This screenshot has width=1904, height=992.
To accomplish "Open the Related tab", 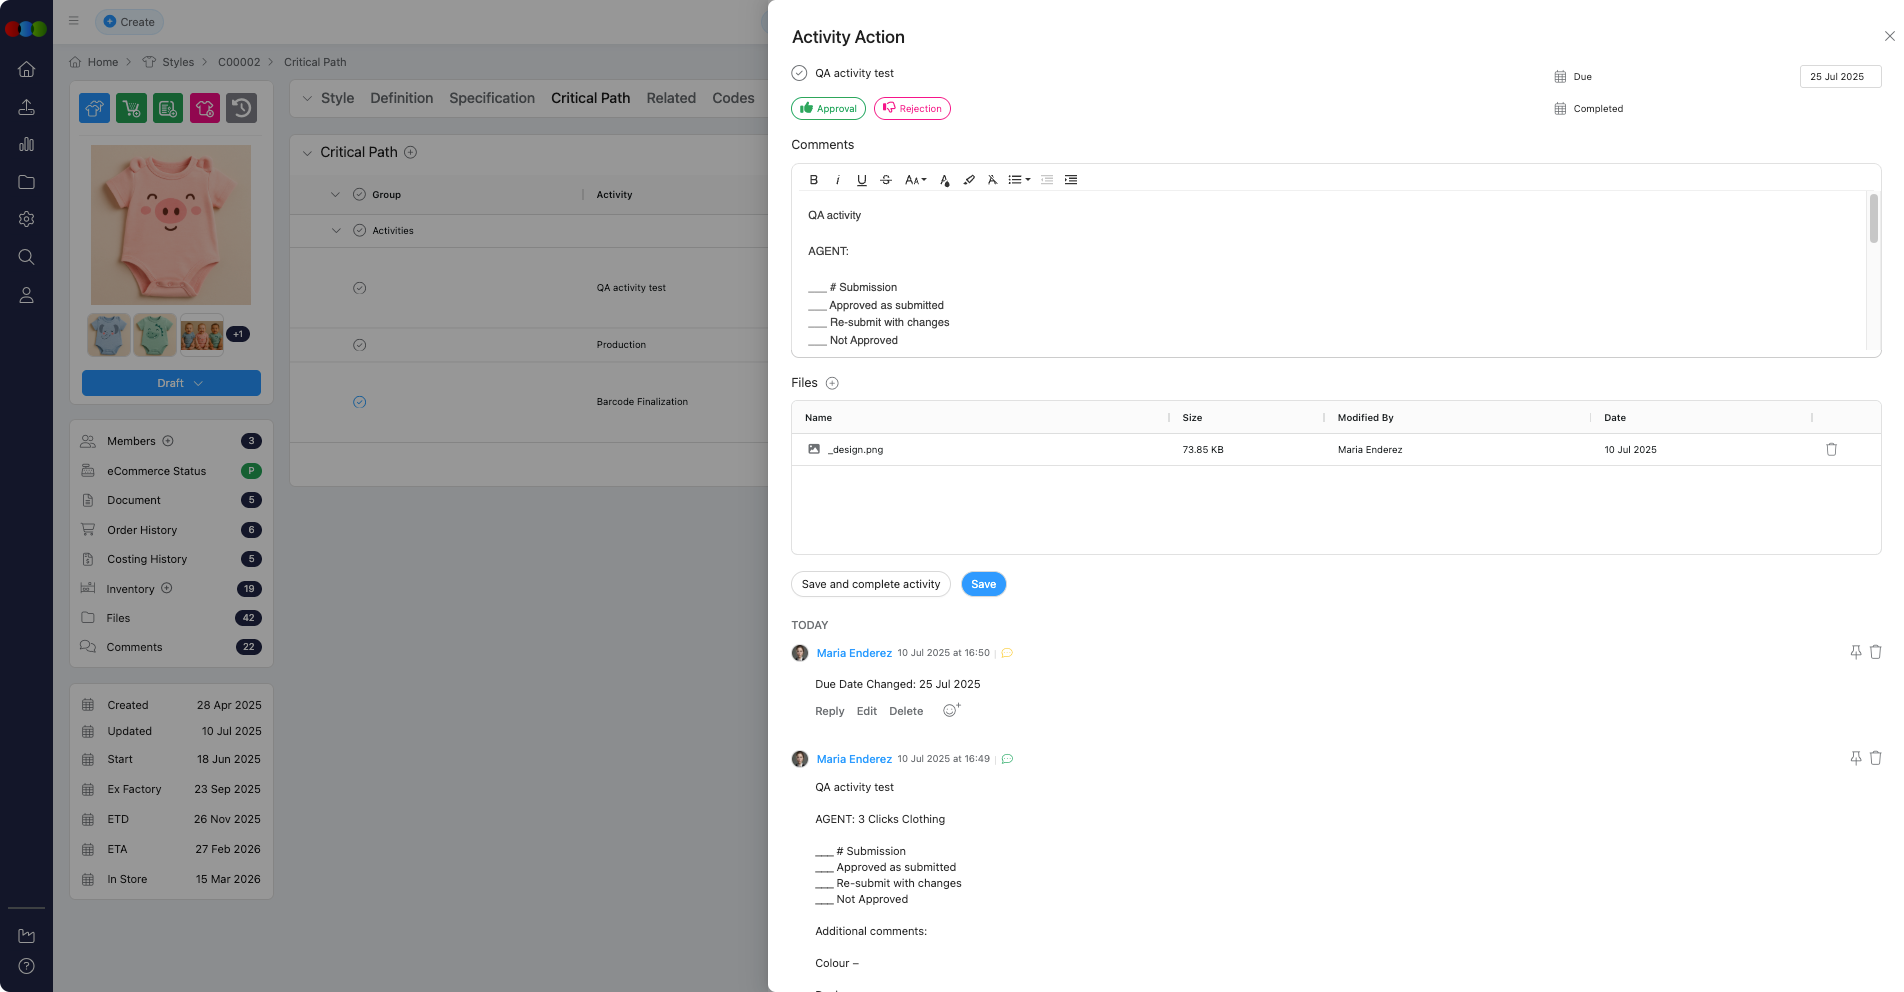I will pyautogui.click(x=670, y=98).
